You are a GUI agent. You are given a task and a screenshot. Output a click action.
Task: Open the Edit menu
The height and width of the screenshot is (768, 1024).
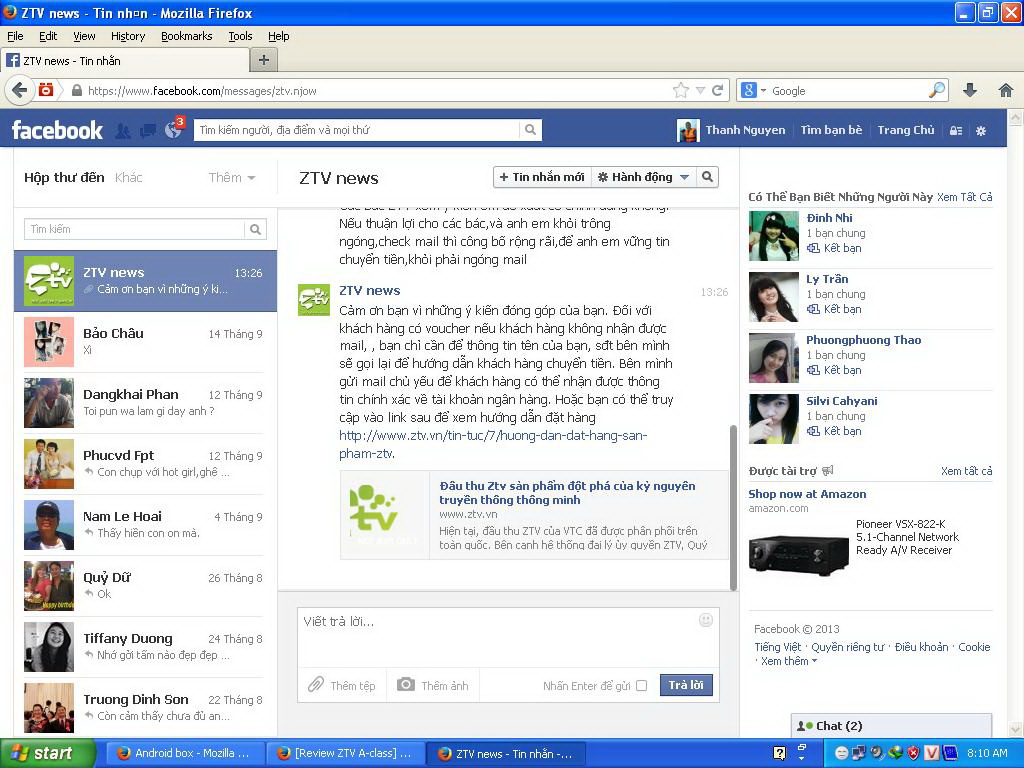click(48, 36)
